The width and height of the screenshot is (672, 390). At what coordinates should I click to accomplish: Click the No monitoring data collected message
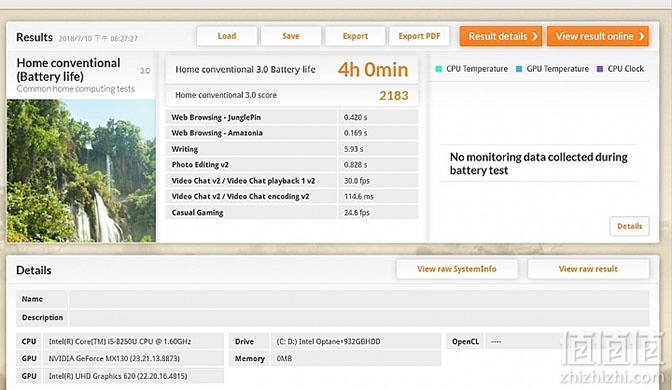point(538,163)
